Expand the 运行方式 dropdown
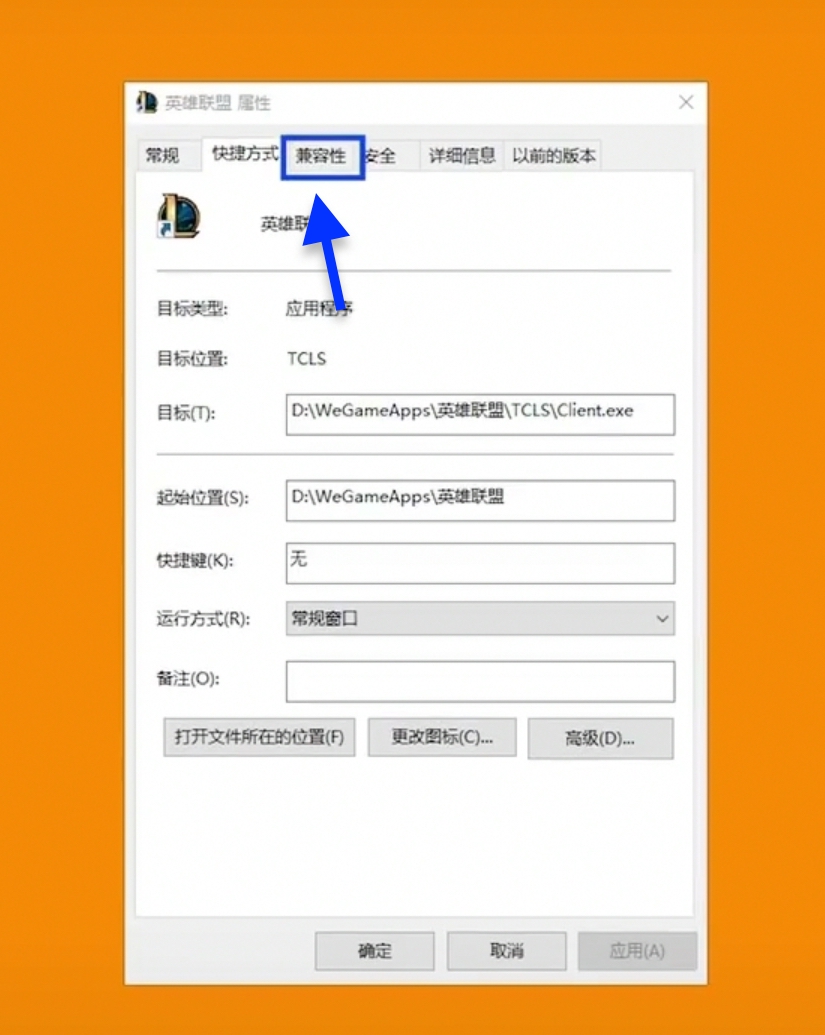This screenshot has width=825, height=1035. (480, 618)
